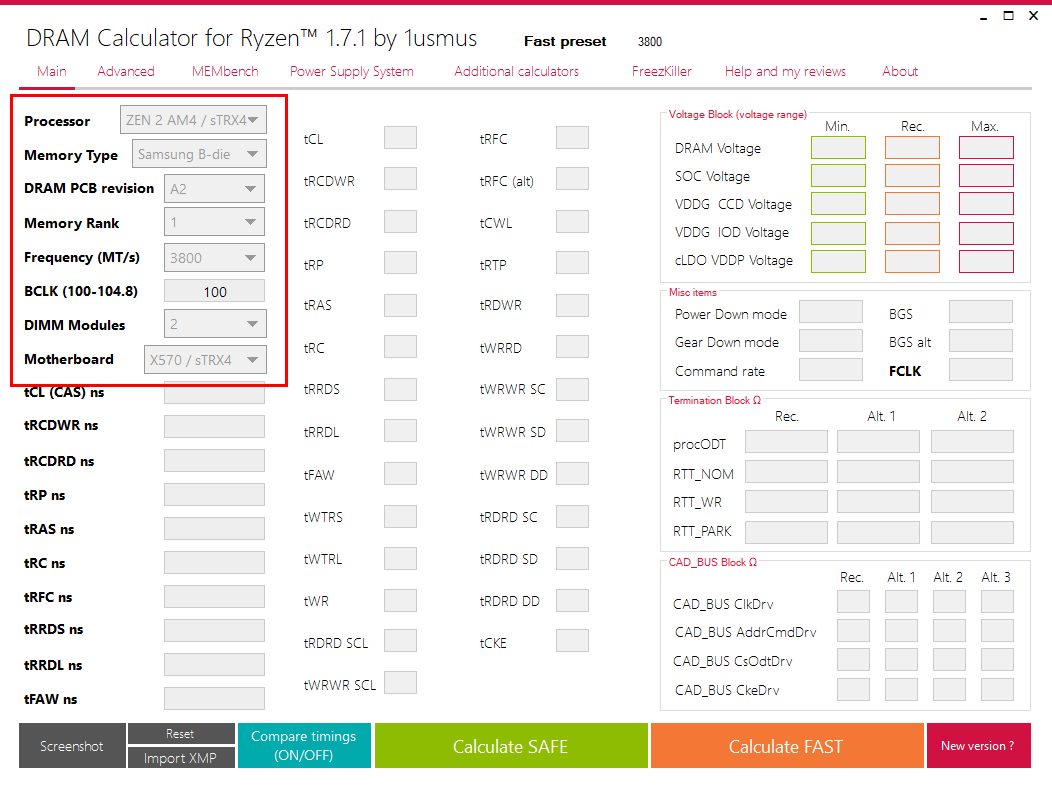Click the BGS value field
The width and height of the screenshot is (1052, 790).
[981, 312]
